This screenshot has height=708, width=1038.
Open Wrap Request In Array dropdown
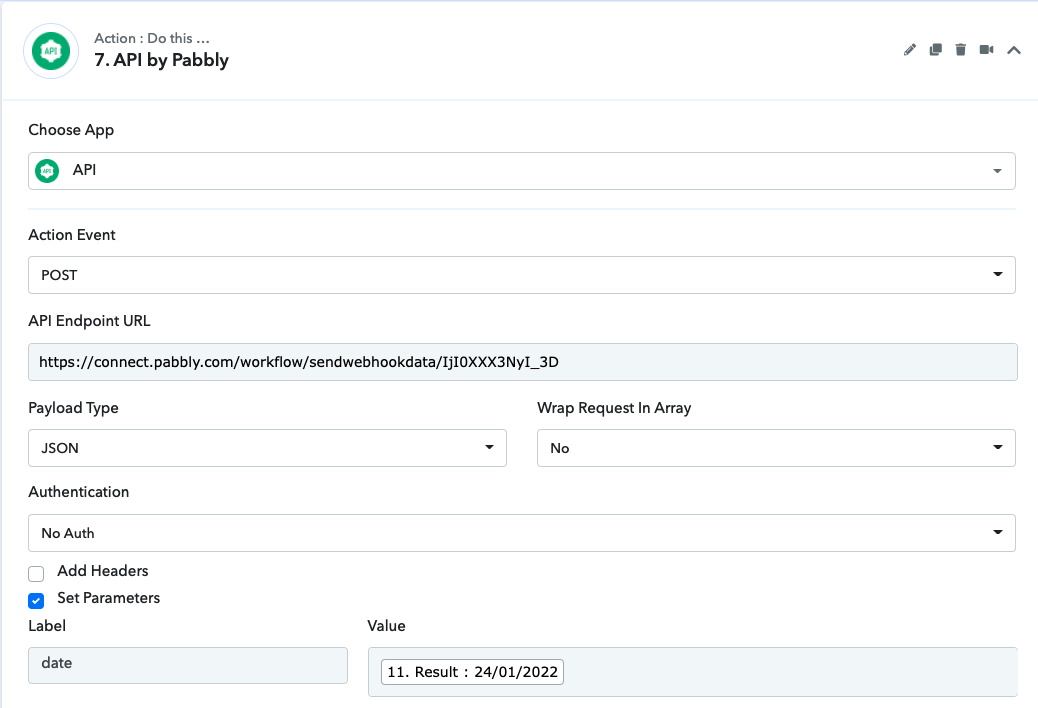tap(776, 448)
